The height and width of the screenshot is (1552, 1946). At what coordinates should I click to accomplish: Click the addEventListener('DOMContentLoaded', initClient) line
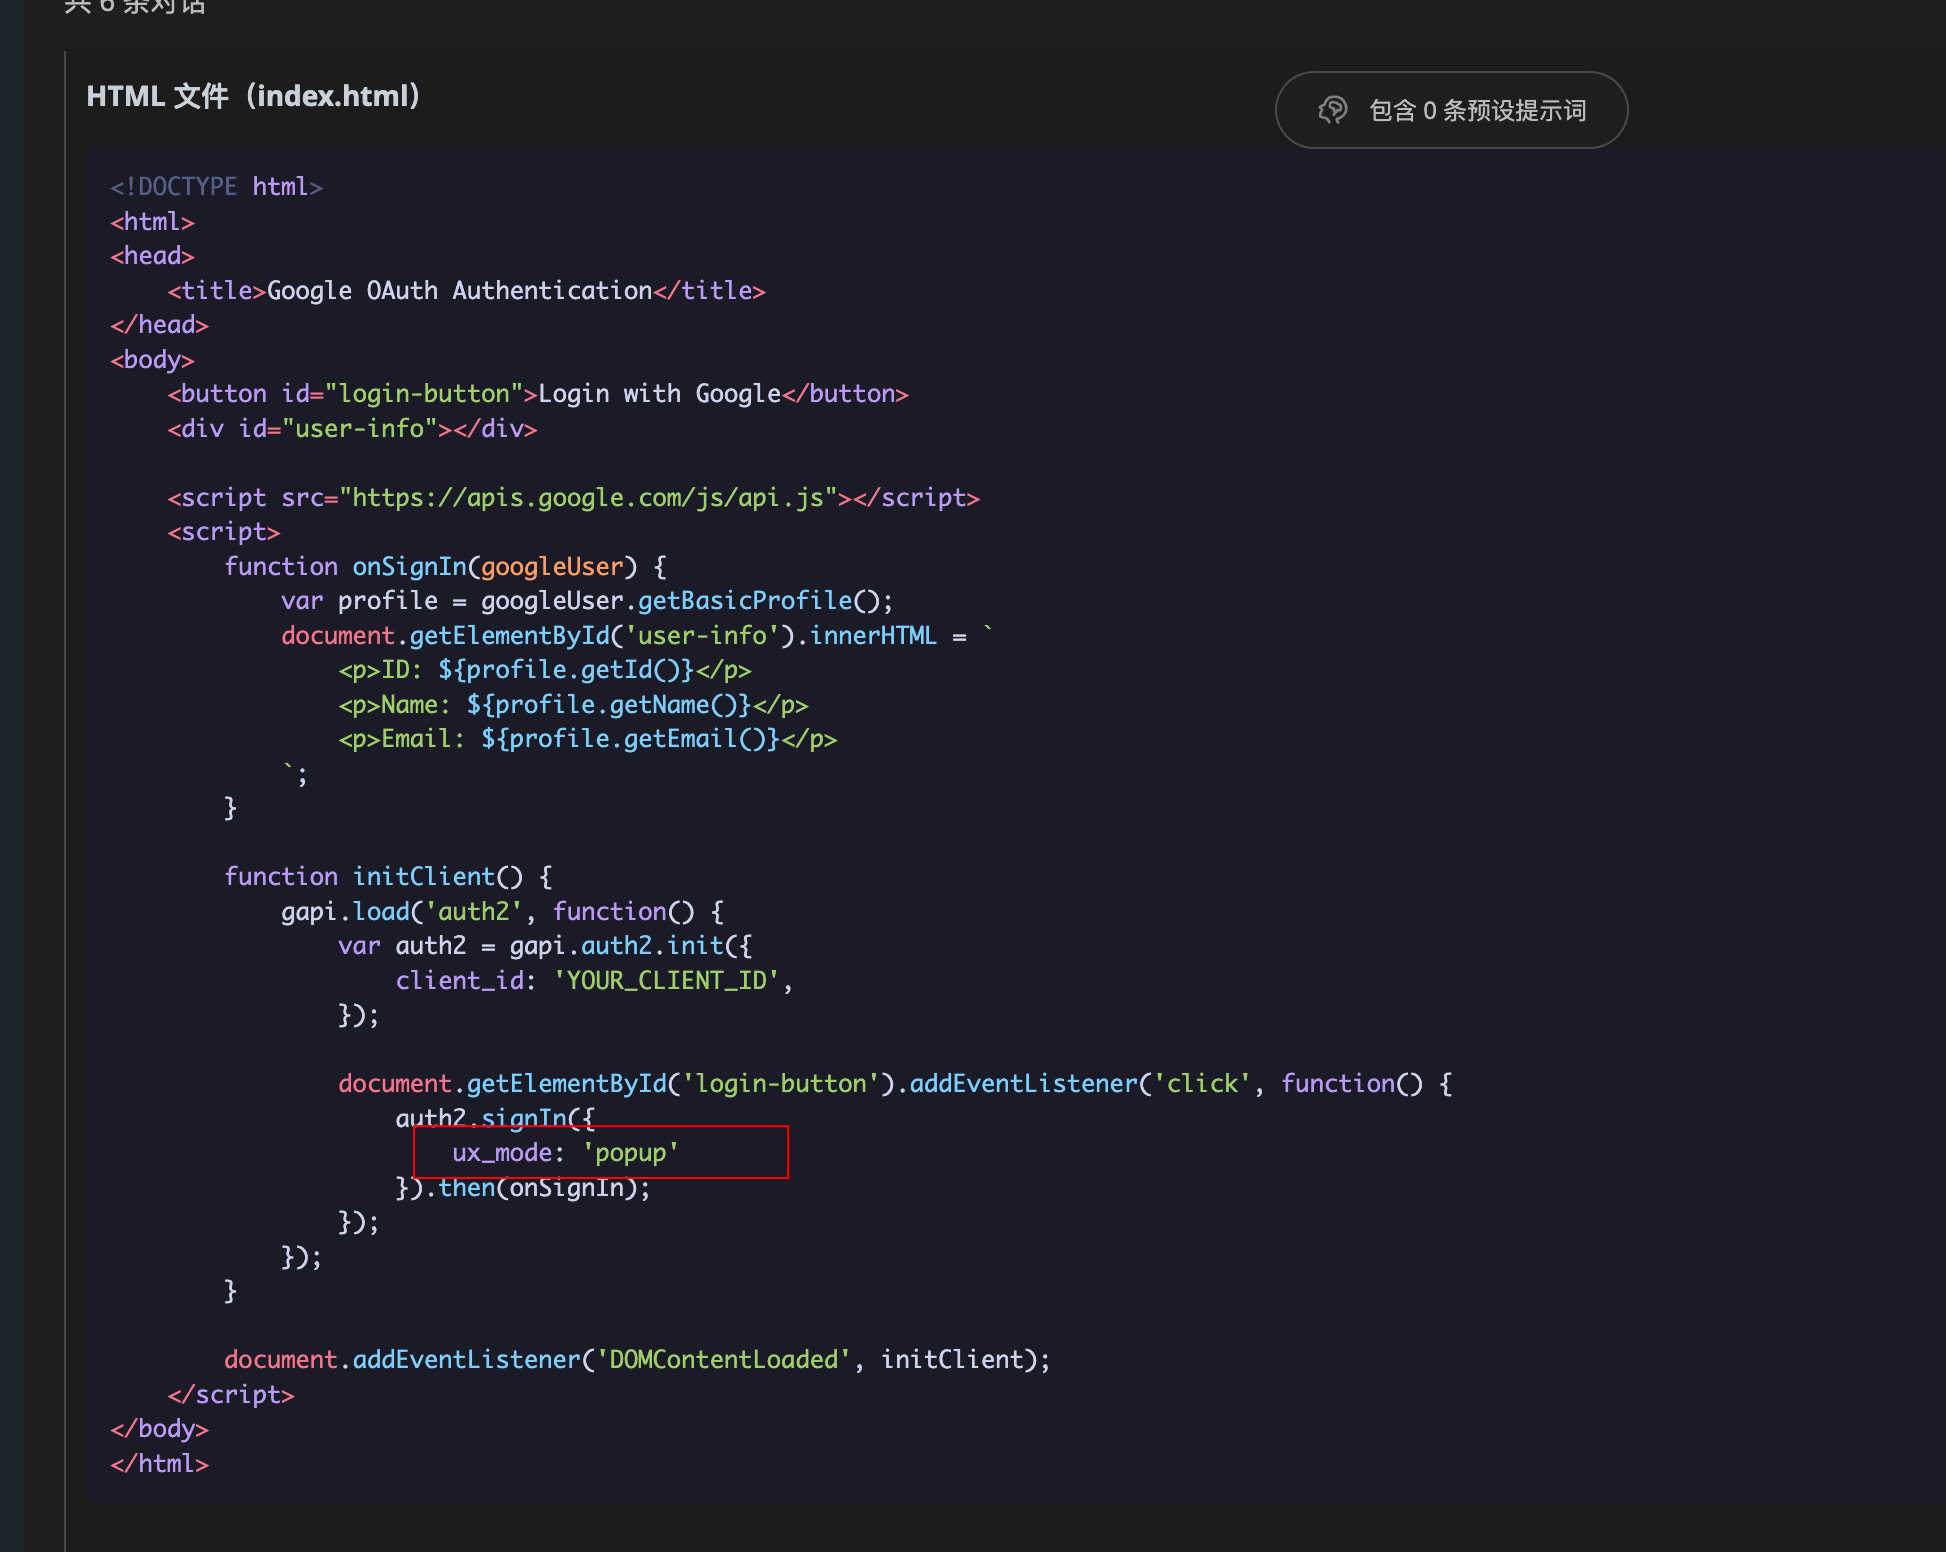pyautogui.click(x=637, y=1360)
